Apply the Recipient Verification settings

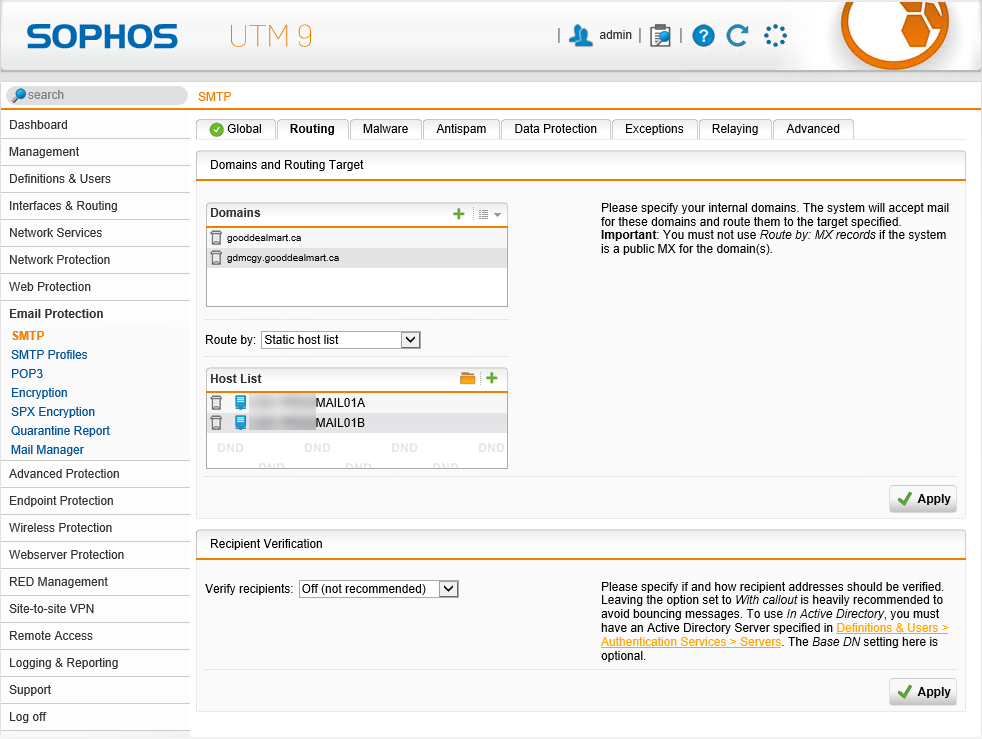point(923,692)
